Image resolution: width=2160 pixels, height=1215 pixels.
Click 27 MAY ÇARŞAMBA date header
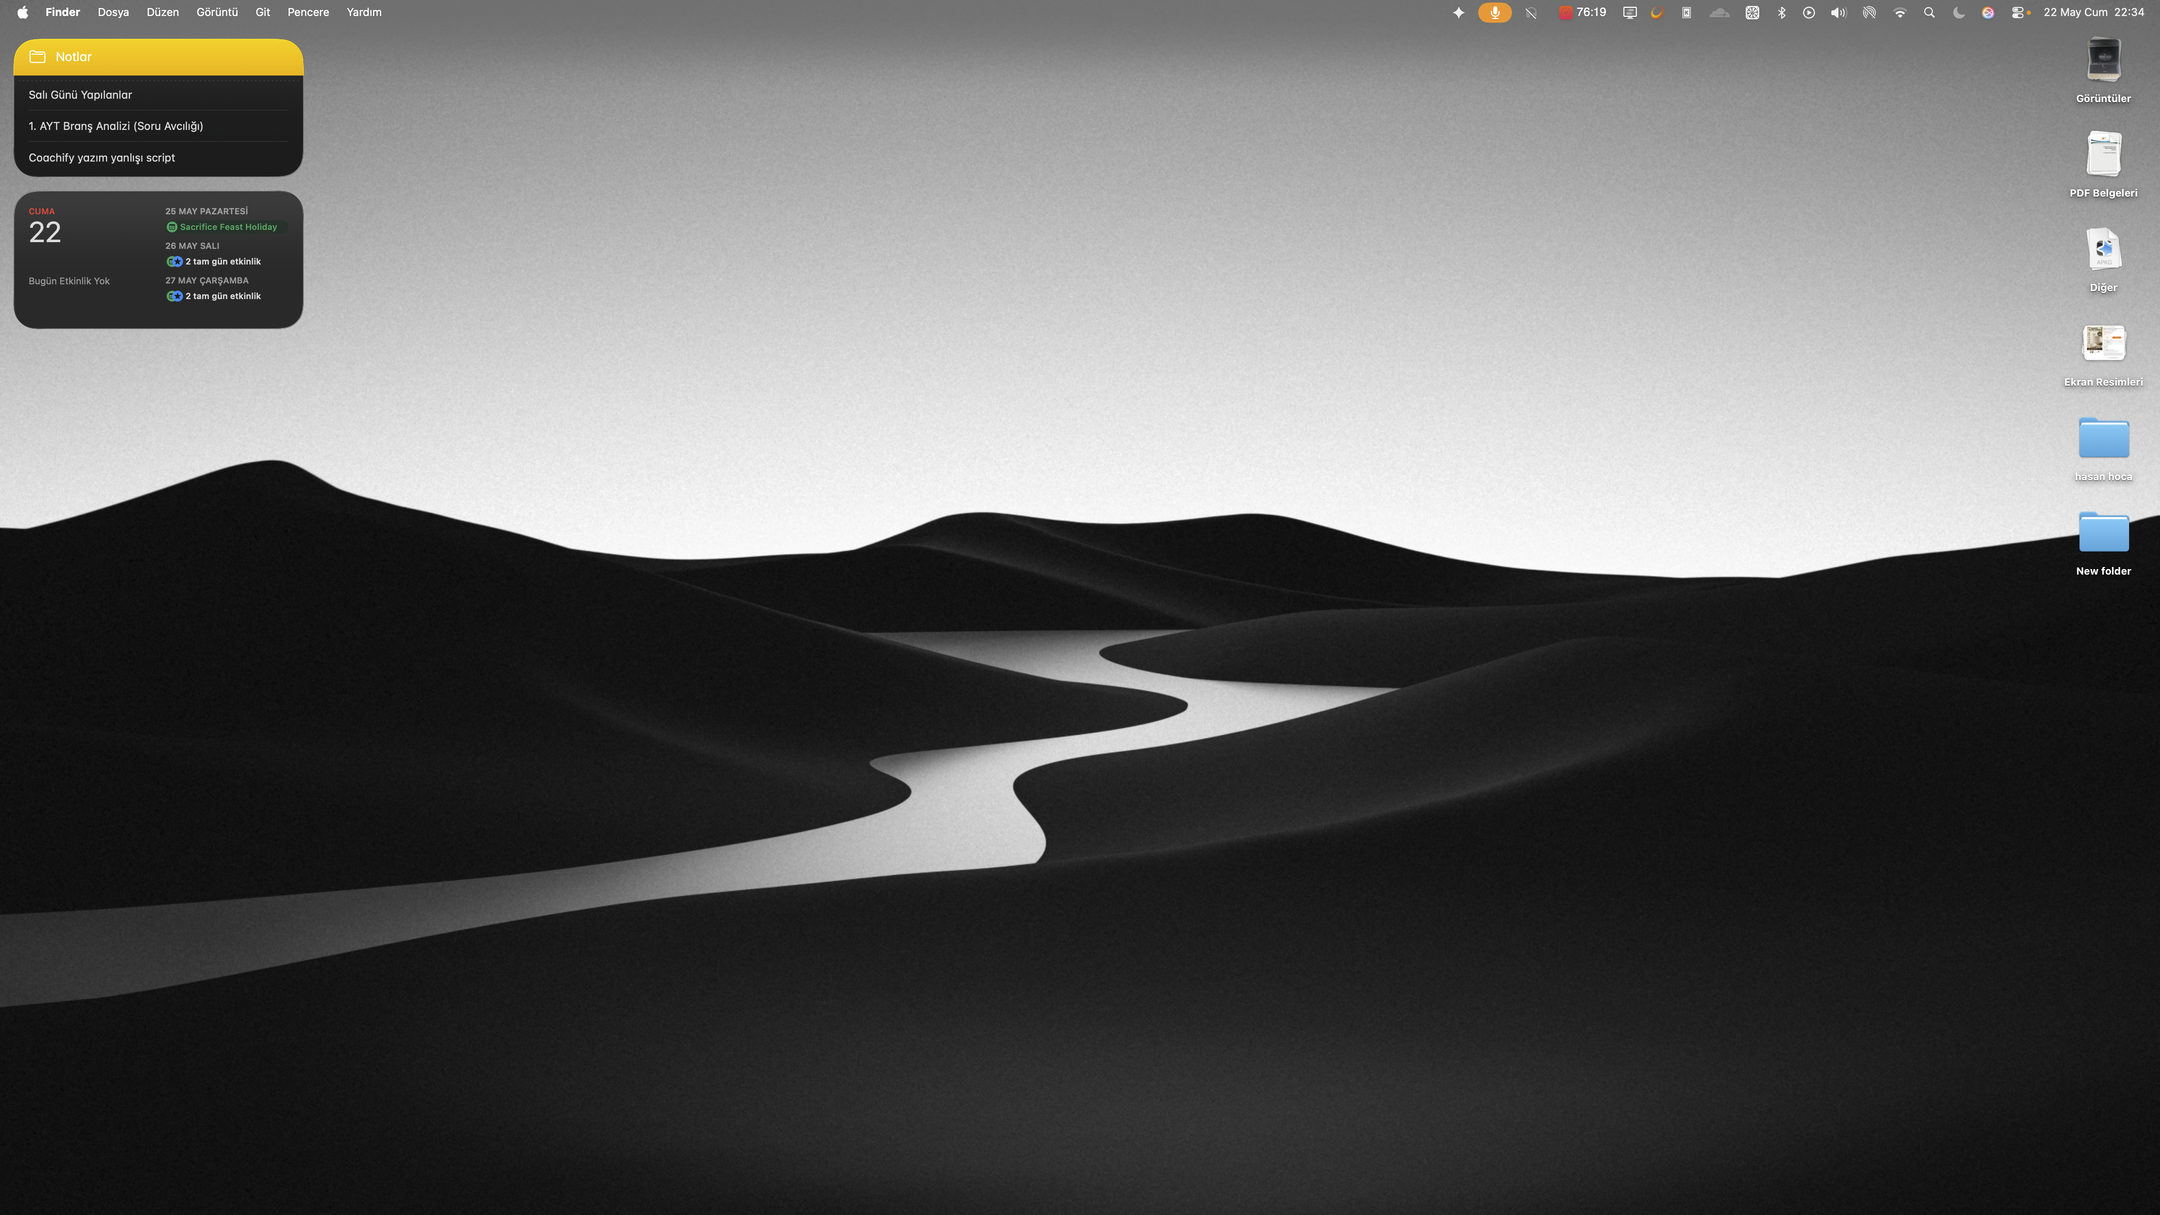(207, 280)
